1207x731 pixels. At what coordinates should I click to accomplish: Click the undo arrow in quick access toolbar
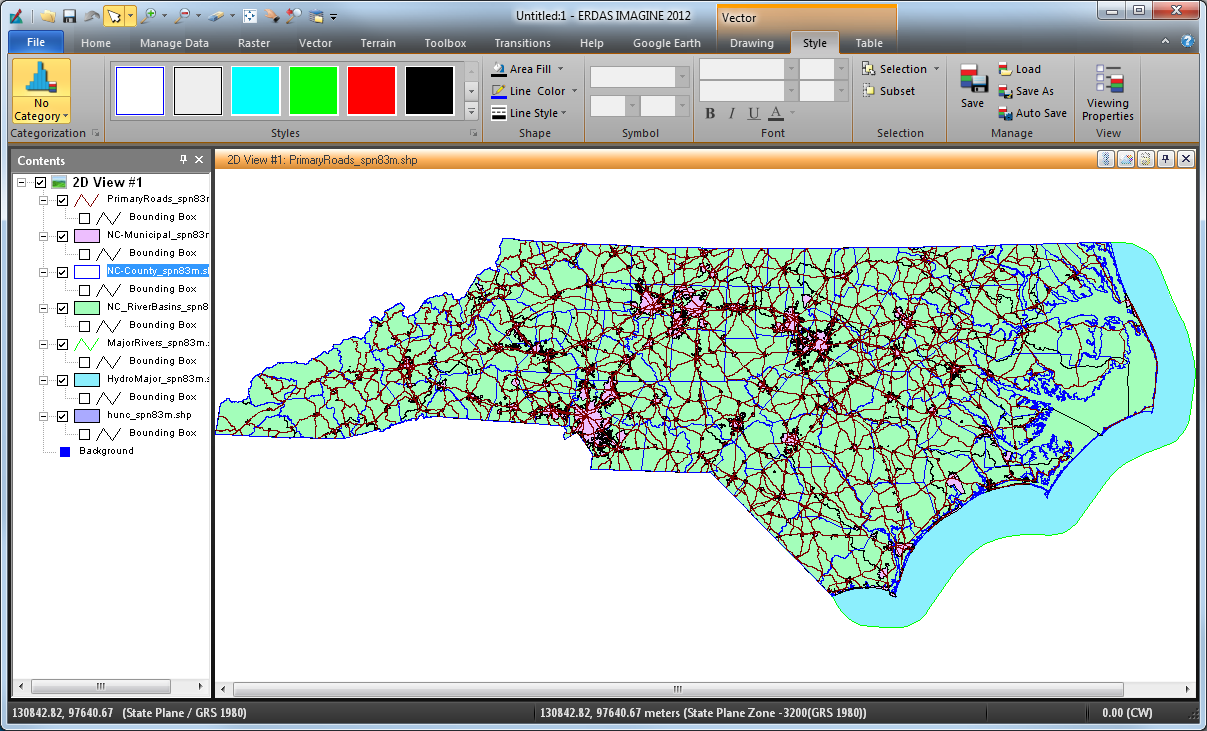(91, 16)
